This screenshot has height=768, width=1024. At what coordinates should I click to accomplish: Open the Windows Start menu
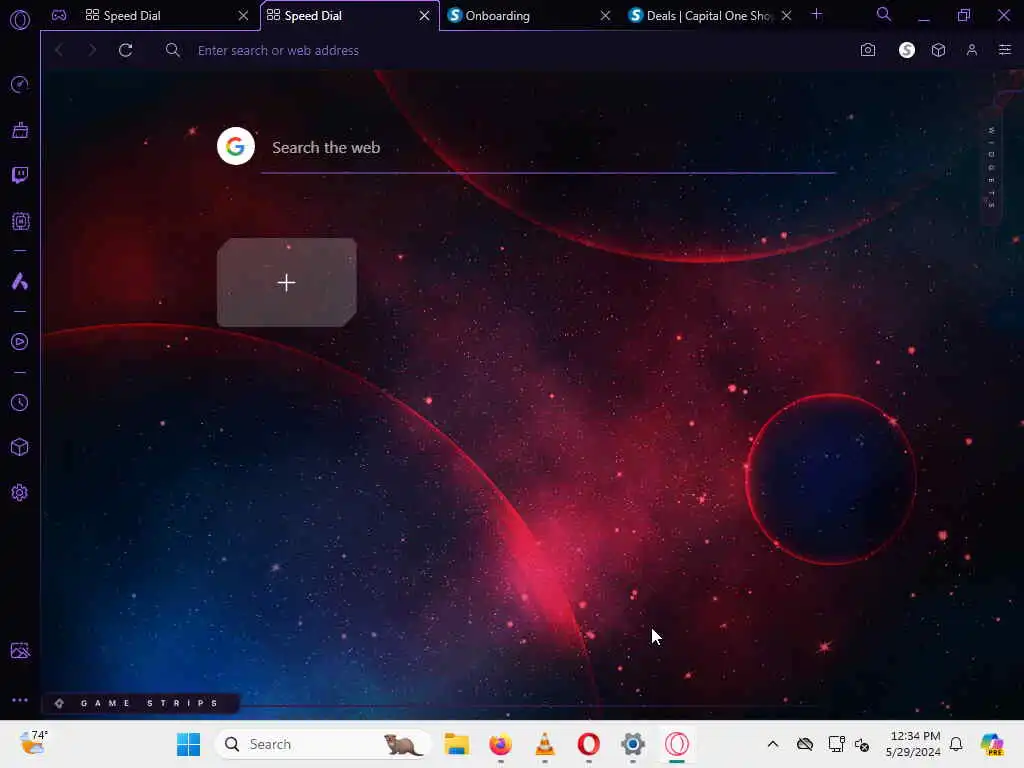189,744
